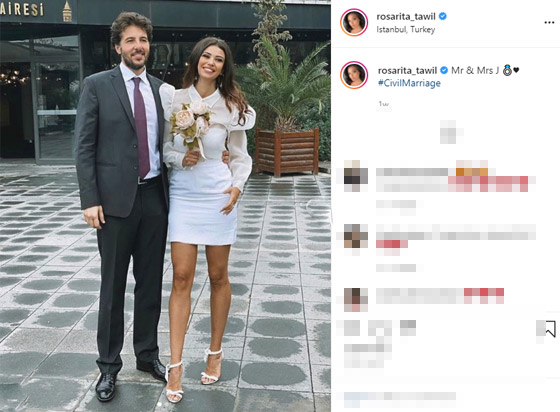The height and width of the screenshot is (412, 560).
Task: Click the blurred like heart icon
Action: click(x=352, y=328)
